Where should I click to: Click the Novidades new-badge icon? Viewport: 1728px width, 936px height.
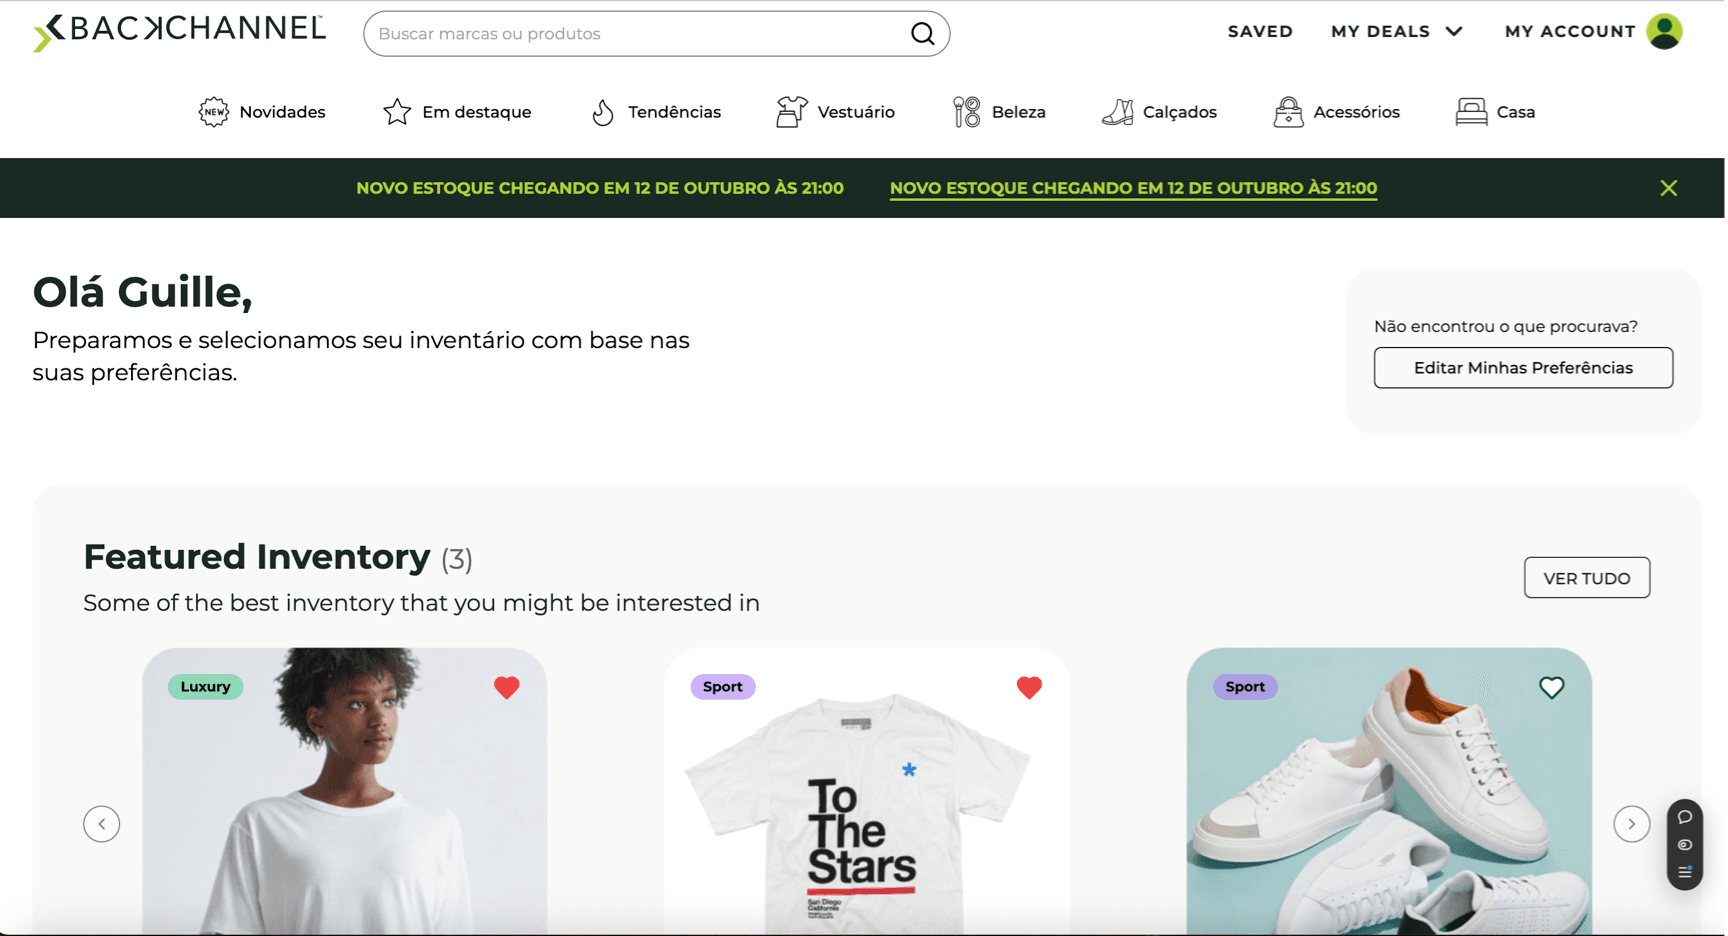point(213,112)
